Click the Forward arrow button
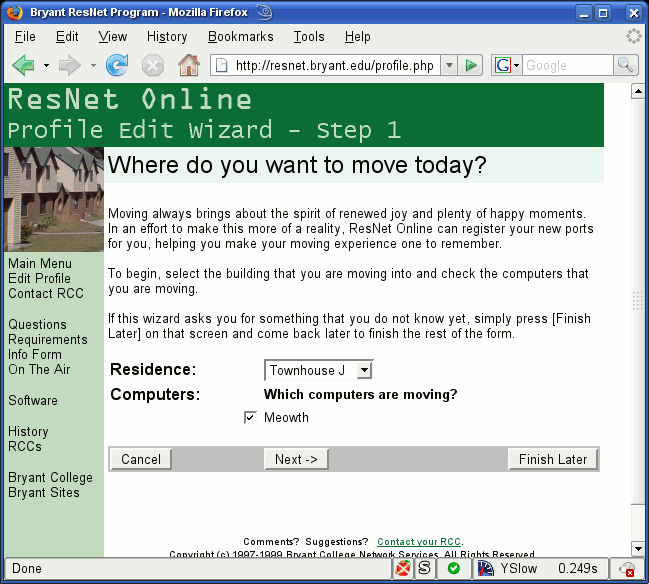The height and width of the screenshot is (584, 649). pyautogui.click(x=70, y=65)
